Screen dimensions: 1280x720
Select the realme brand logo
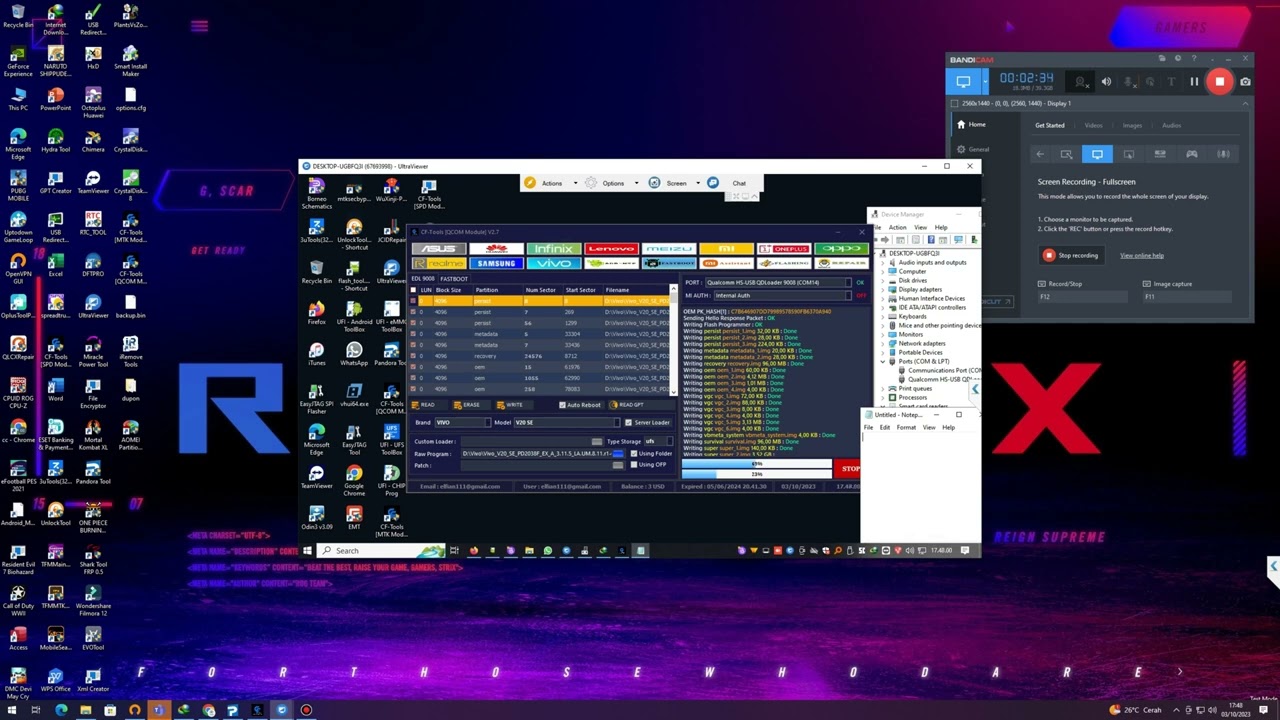(x=438, y=263)
